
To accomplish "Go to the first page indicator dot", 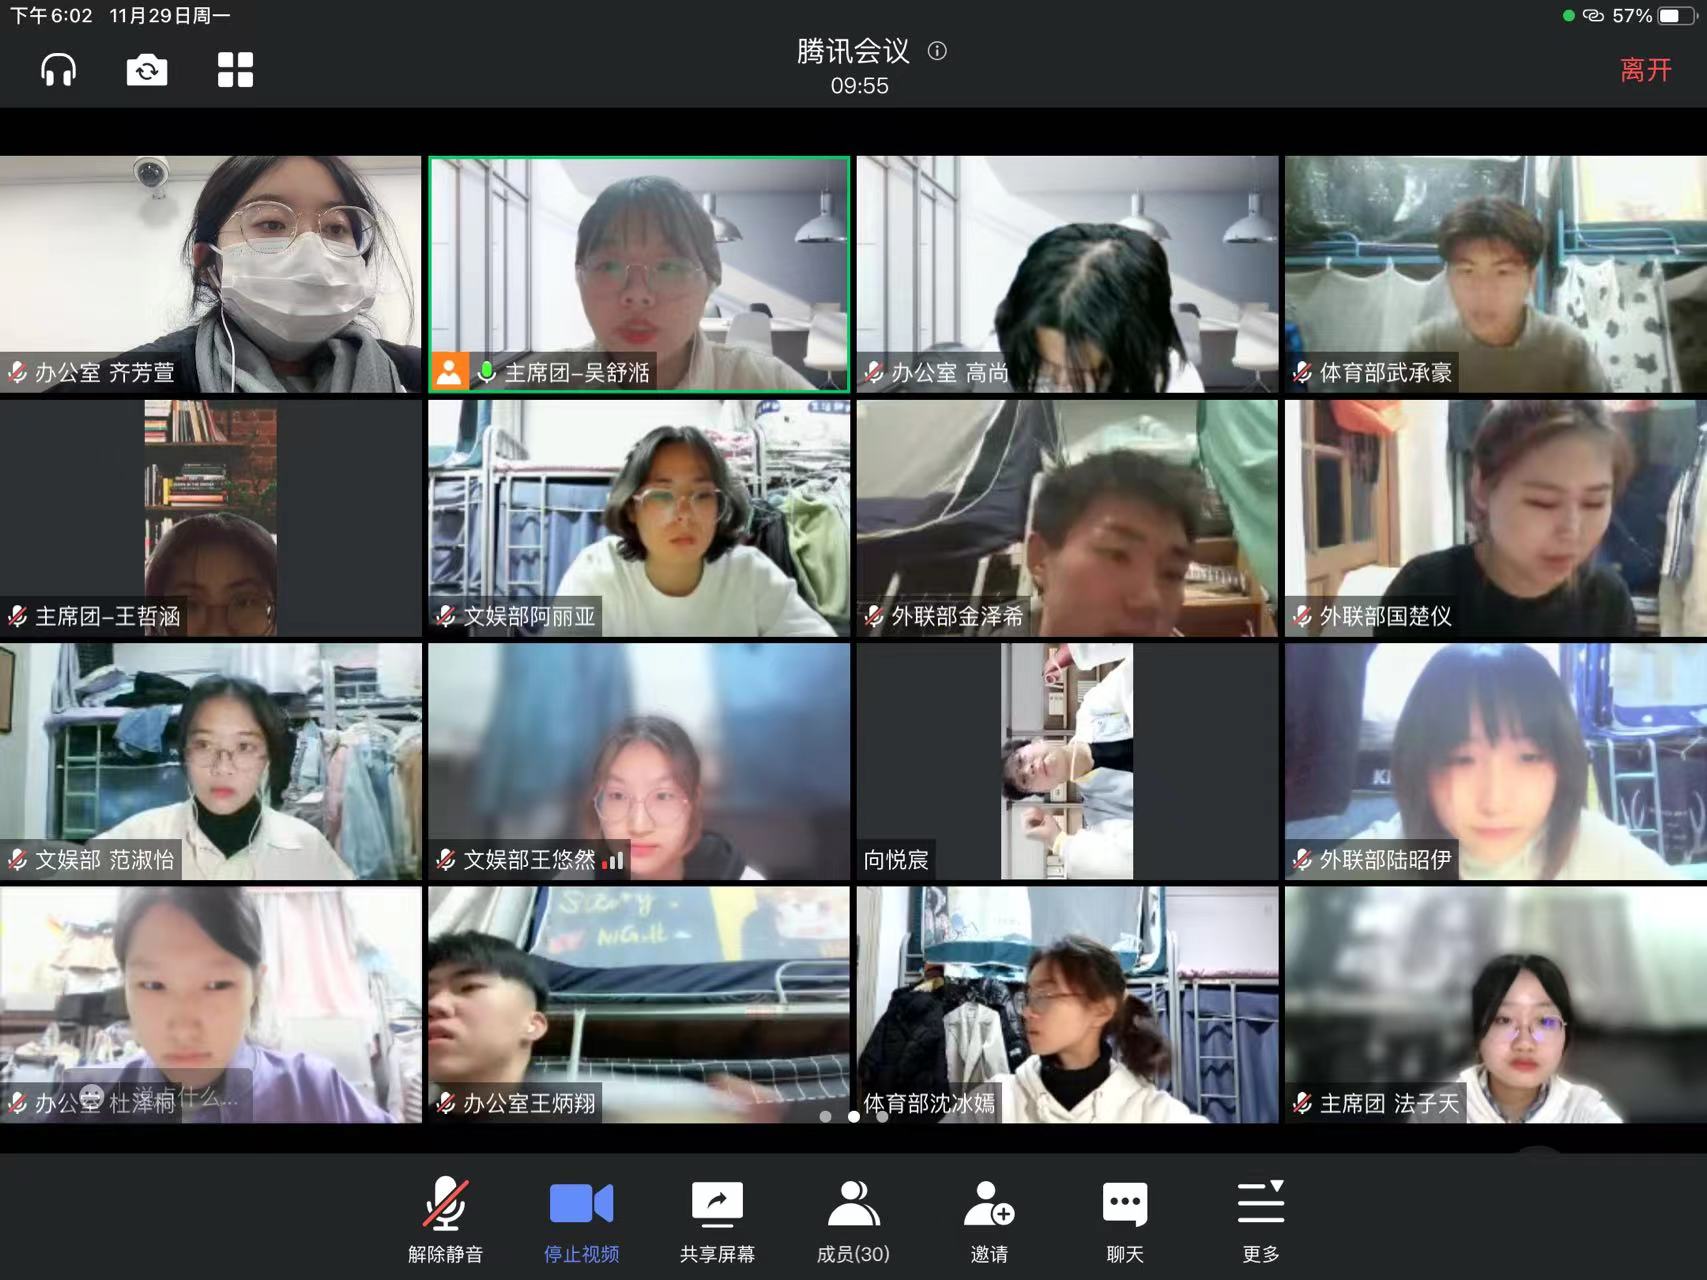I will coord(825,1116).
